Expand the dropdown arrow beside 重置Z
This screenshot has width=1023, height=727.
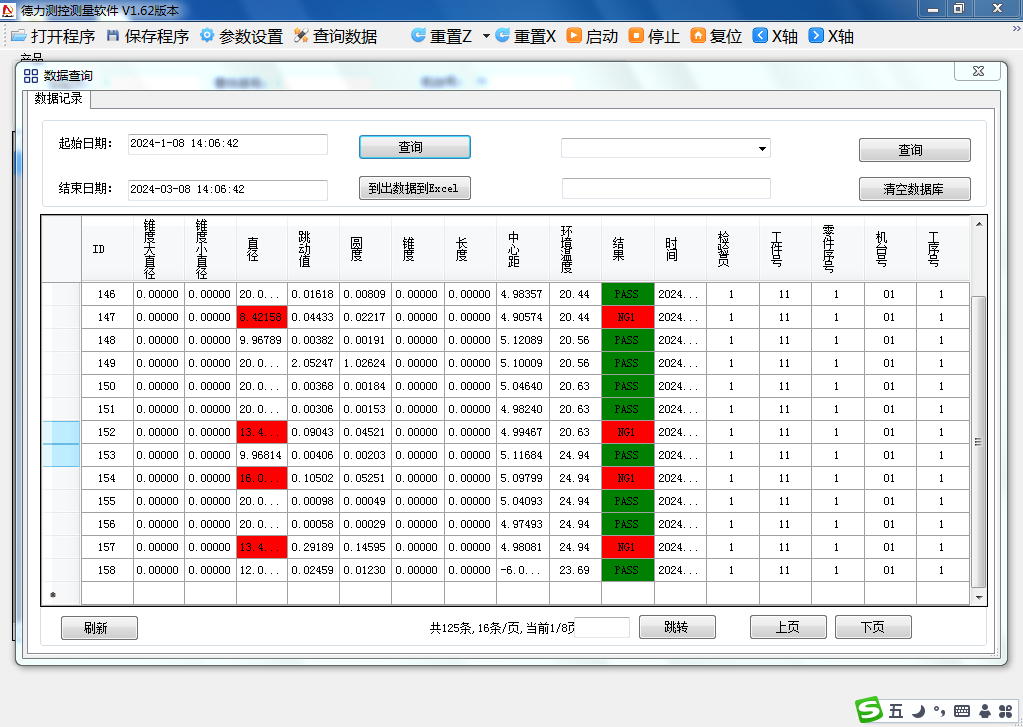tap(486, 36)
